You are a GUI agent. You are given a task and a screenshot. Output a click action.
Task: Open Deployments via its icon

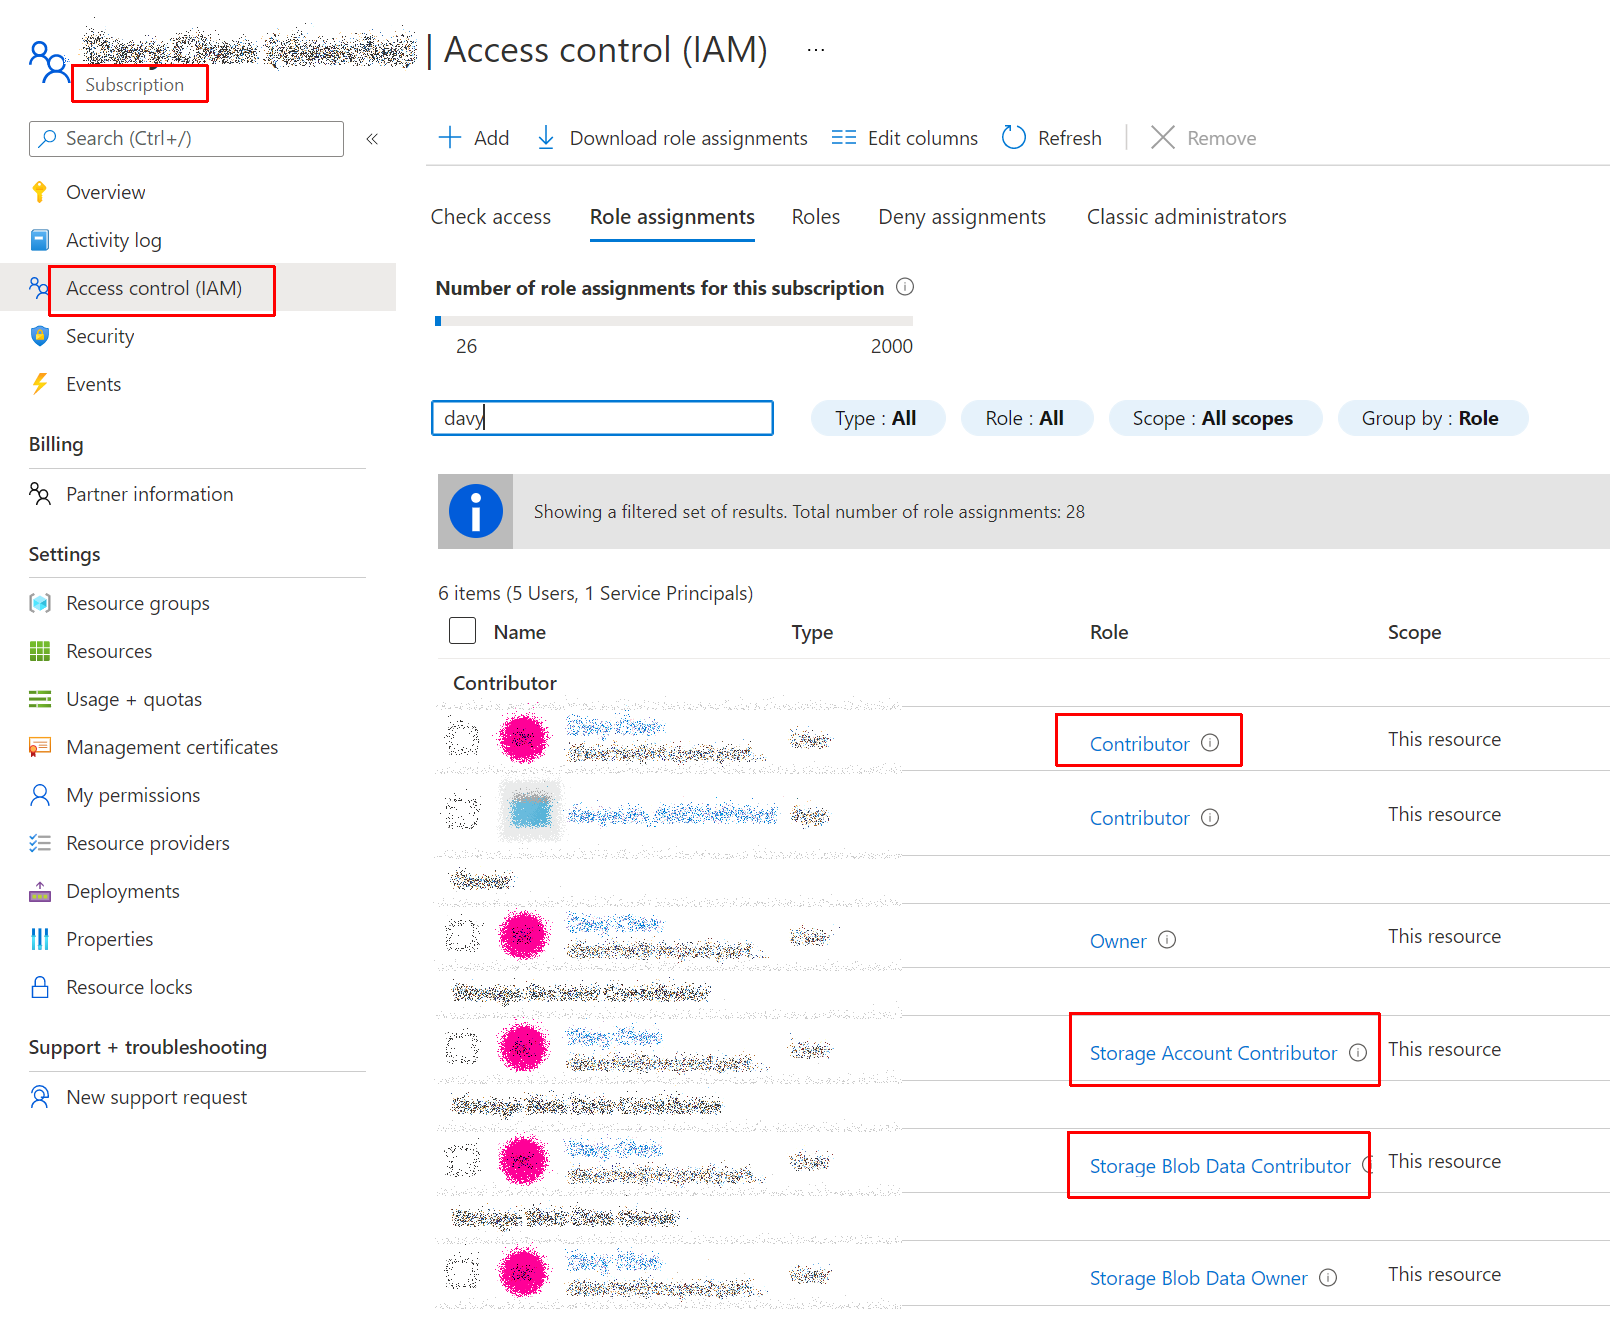click(x=40, y=891)
